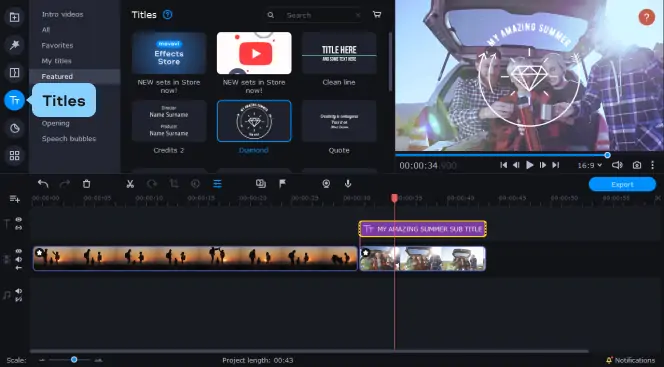Click the preview progress slider handle
Screen dimensions: 664x367
607,155
